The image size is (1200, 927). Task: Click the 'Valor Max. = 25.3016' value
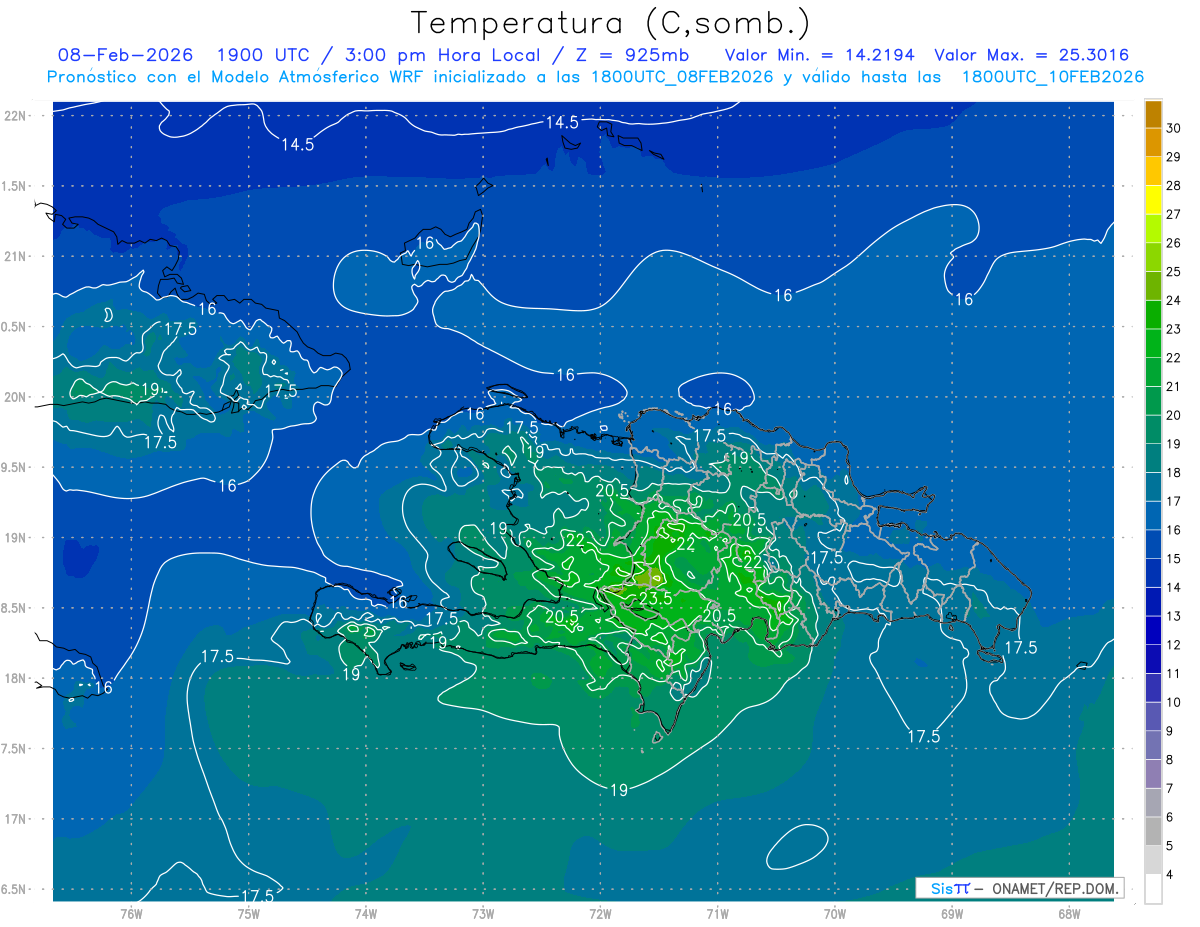[1032, 55]
